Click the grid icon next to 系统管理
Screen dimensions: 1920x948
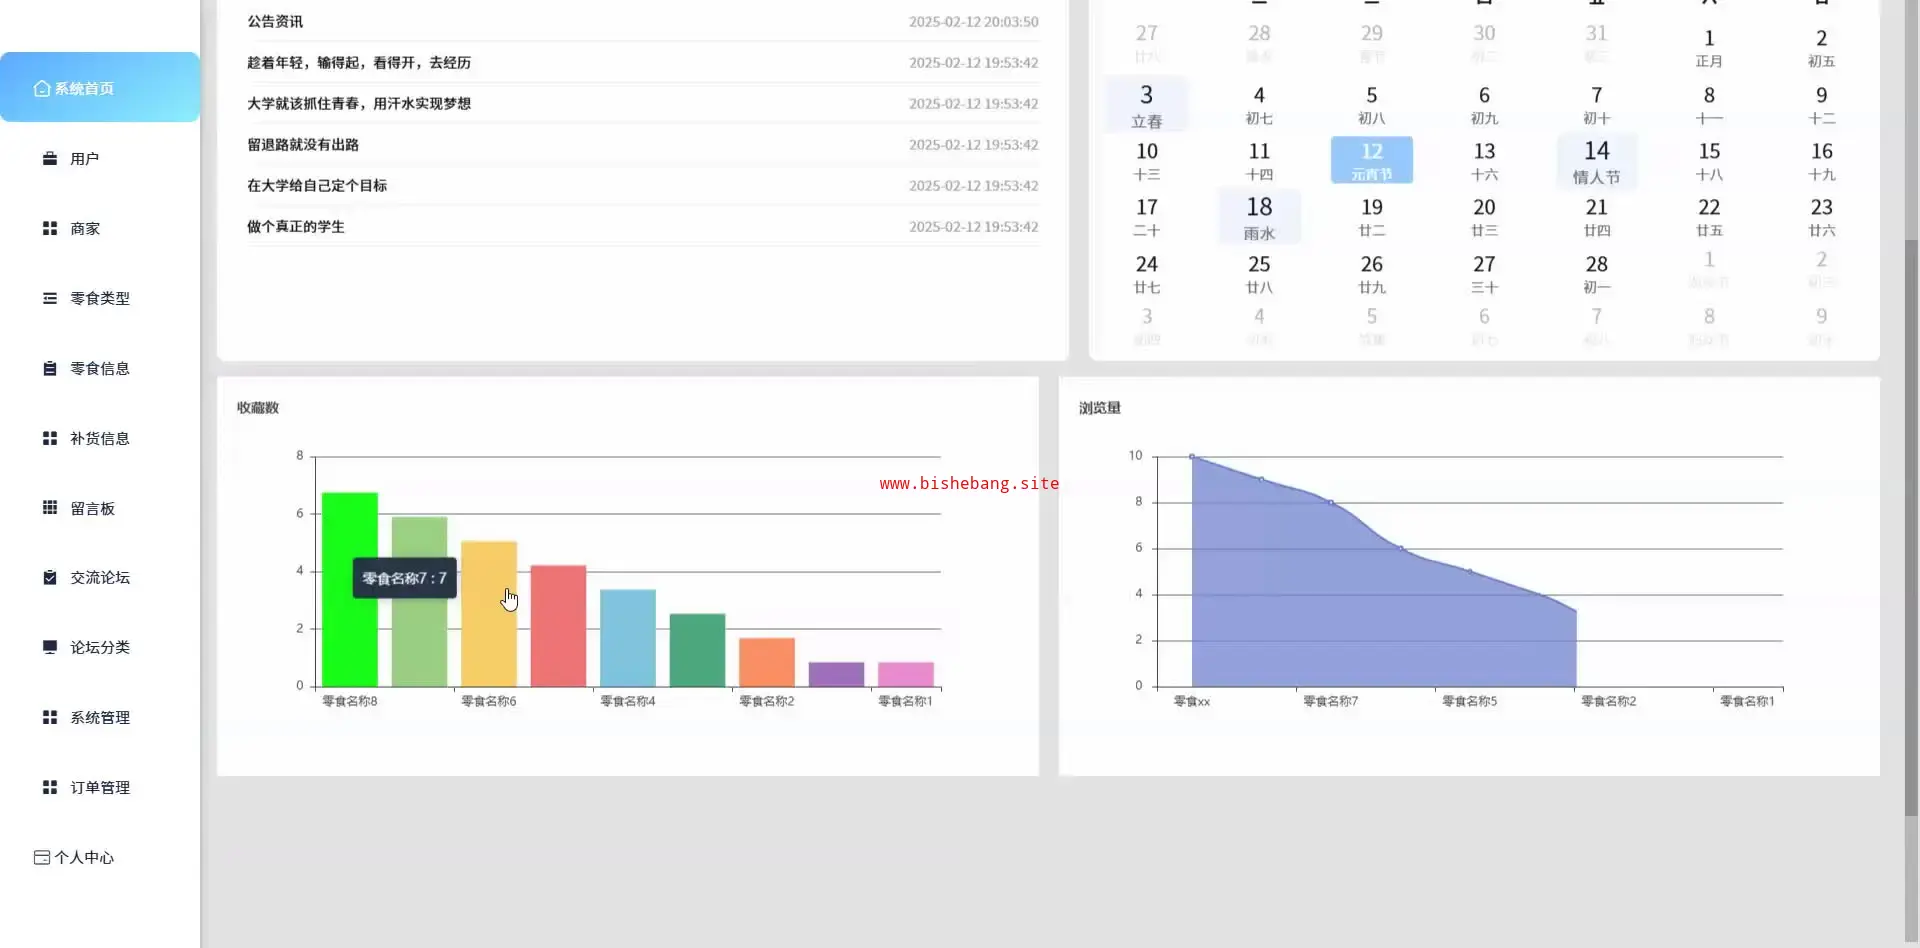click(x=50, y=718)
